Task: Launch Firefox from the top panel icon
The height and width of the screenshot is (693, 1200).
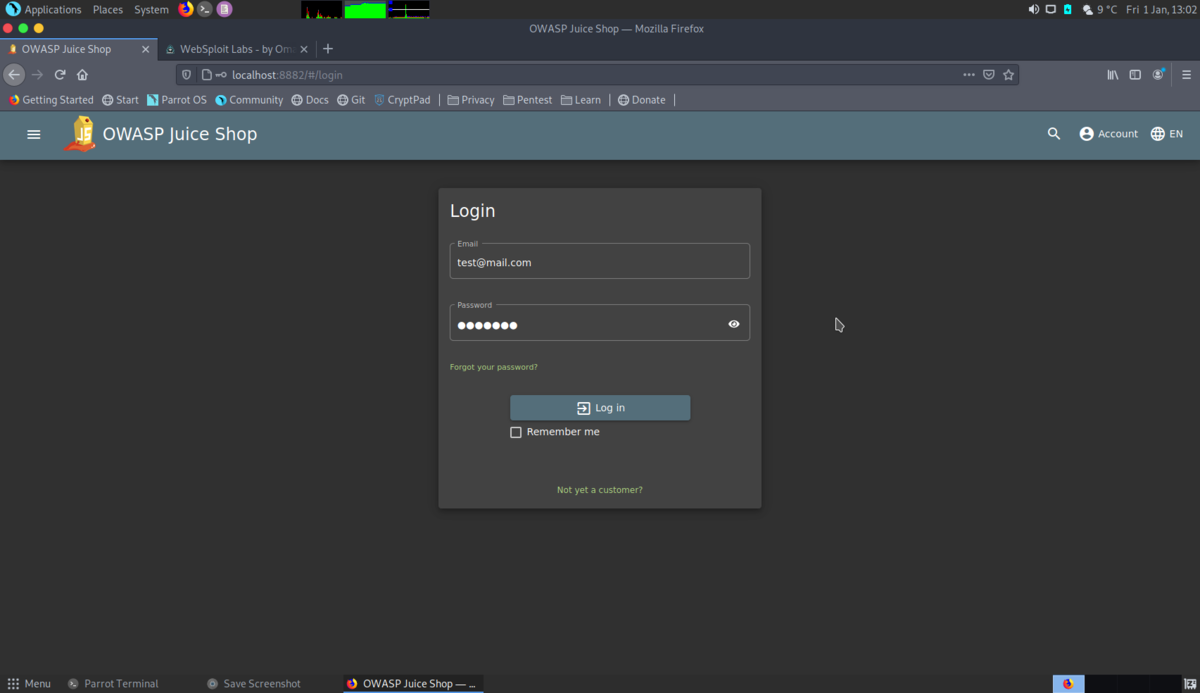Action: point(186,9)
